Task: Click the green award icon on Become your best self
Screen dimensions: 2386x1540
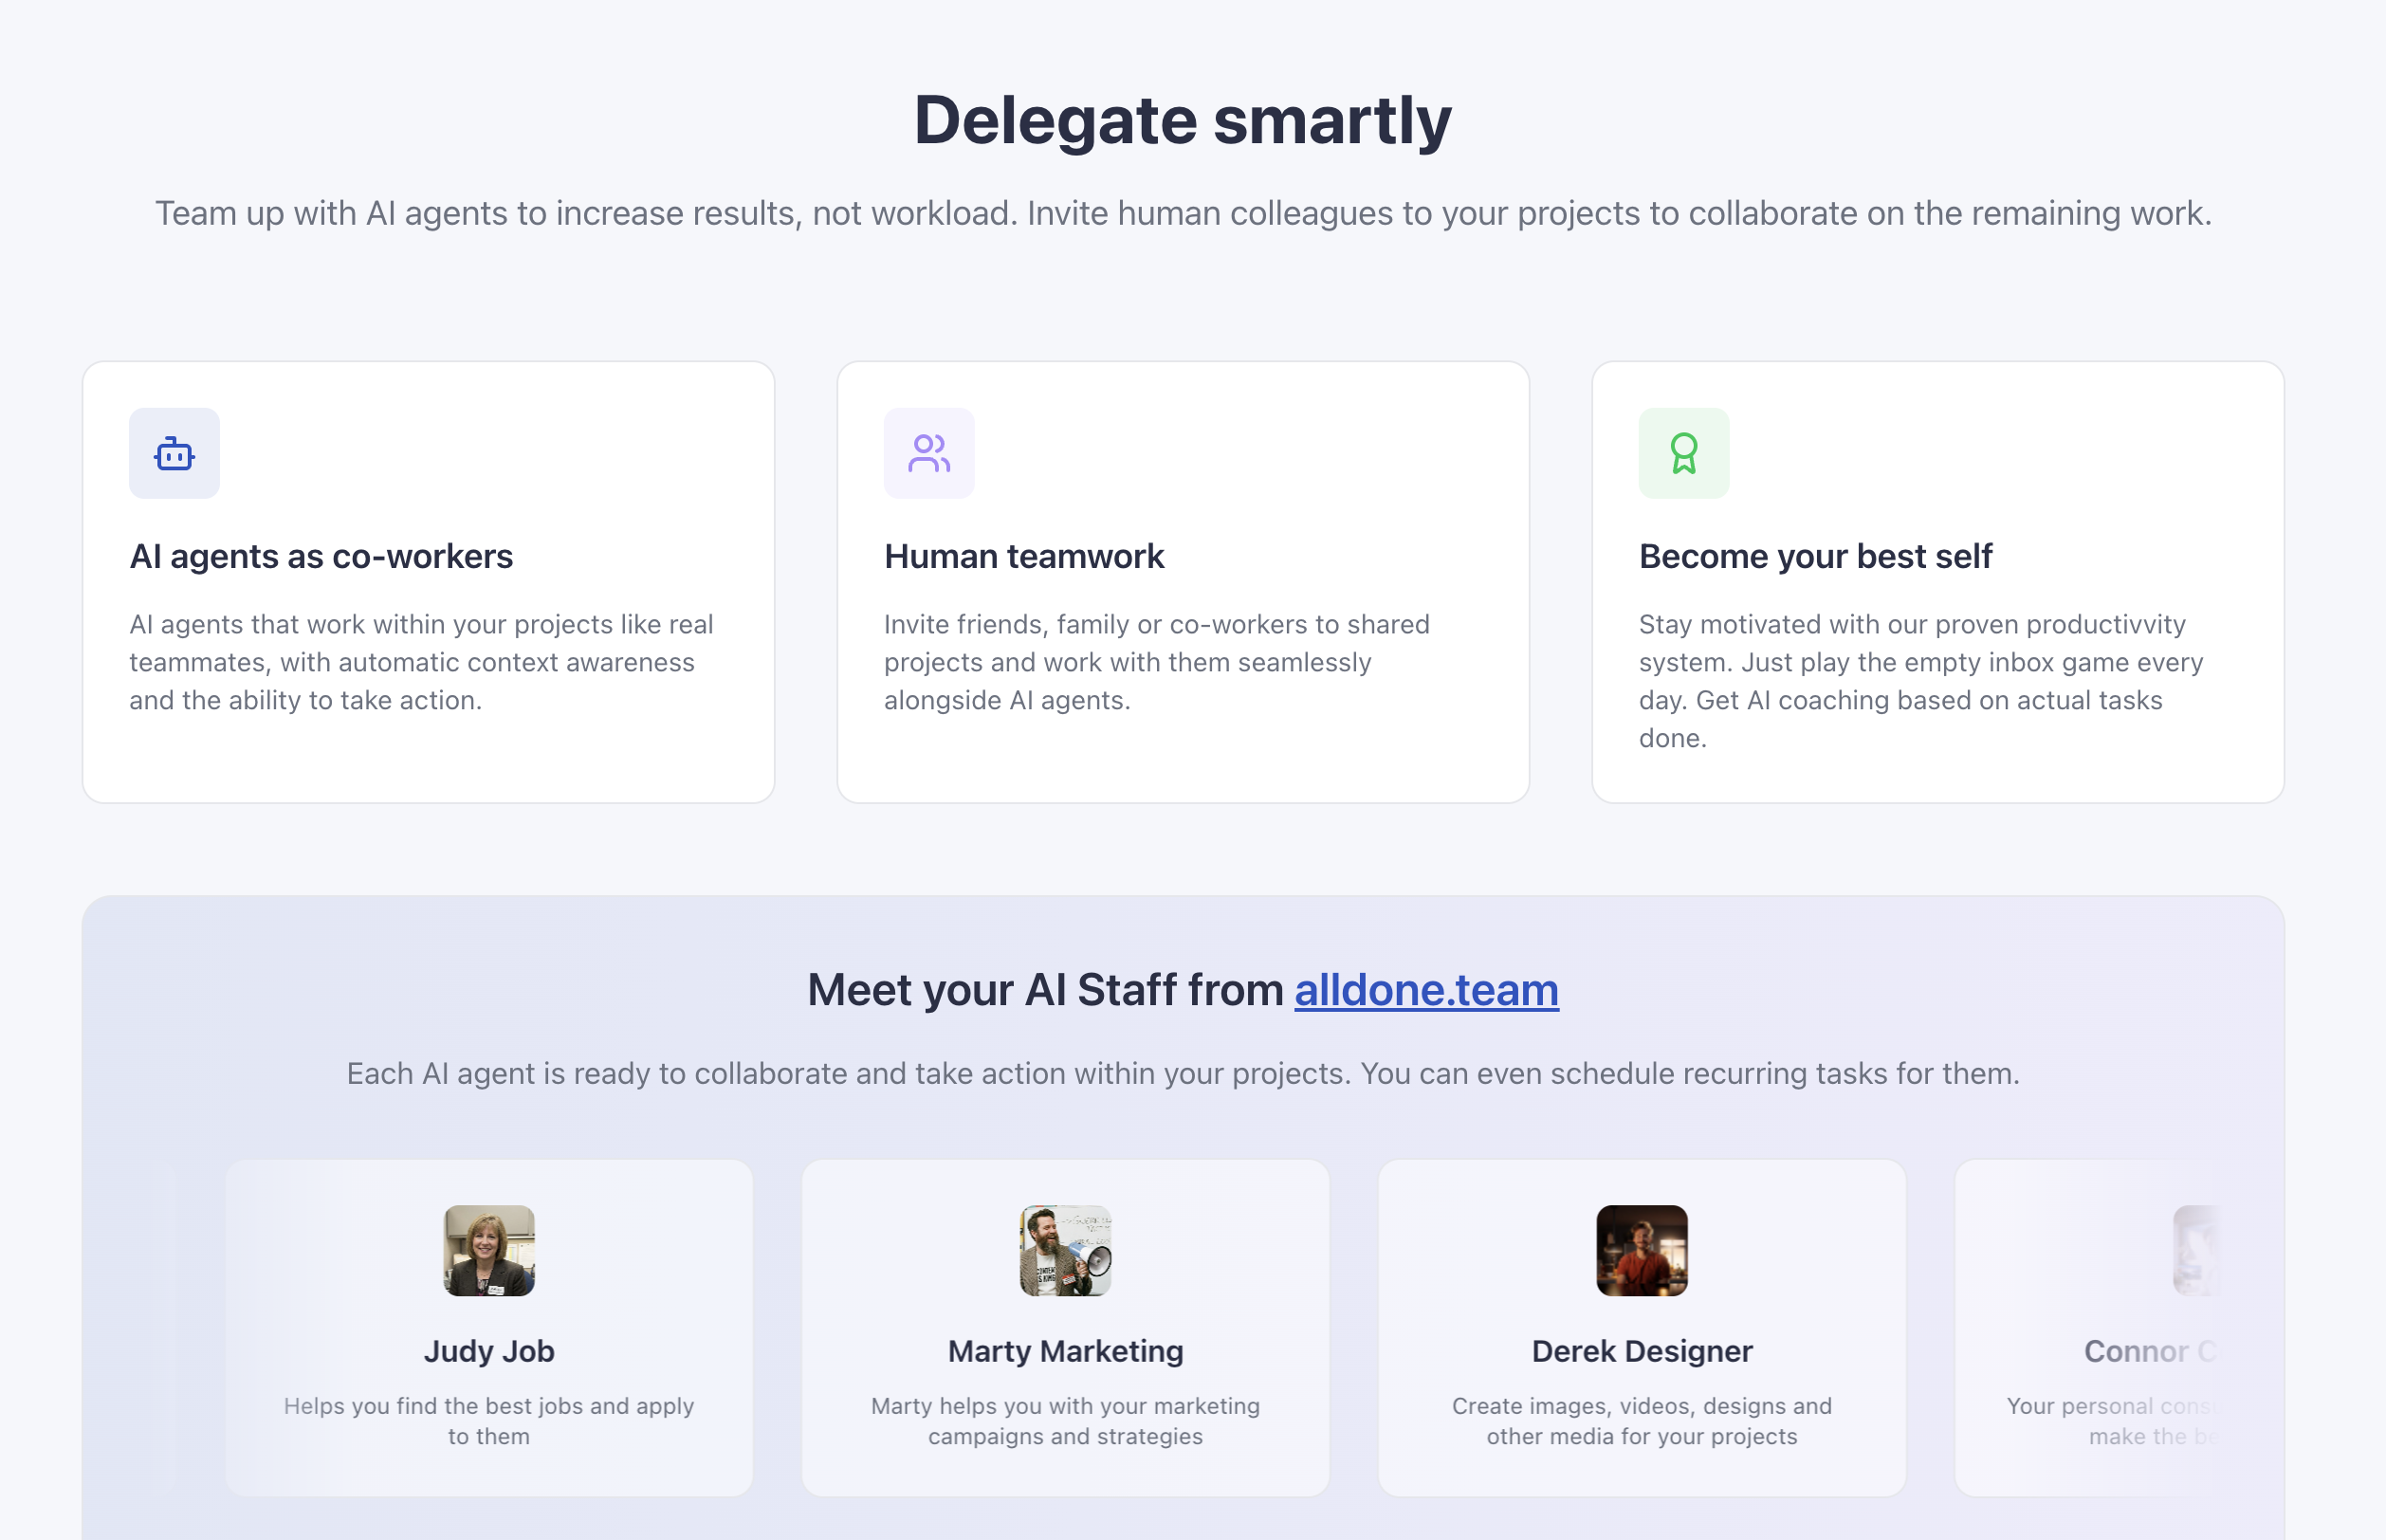Action: (1684, 453)
